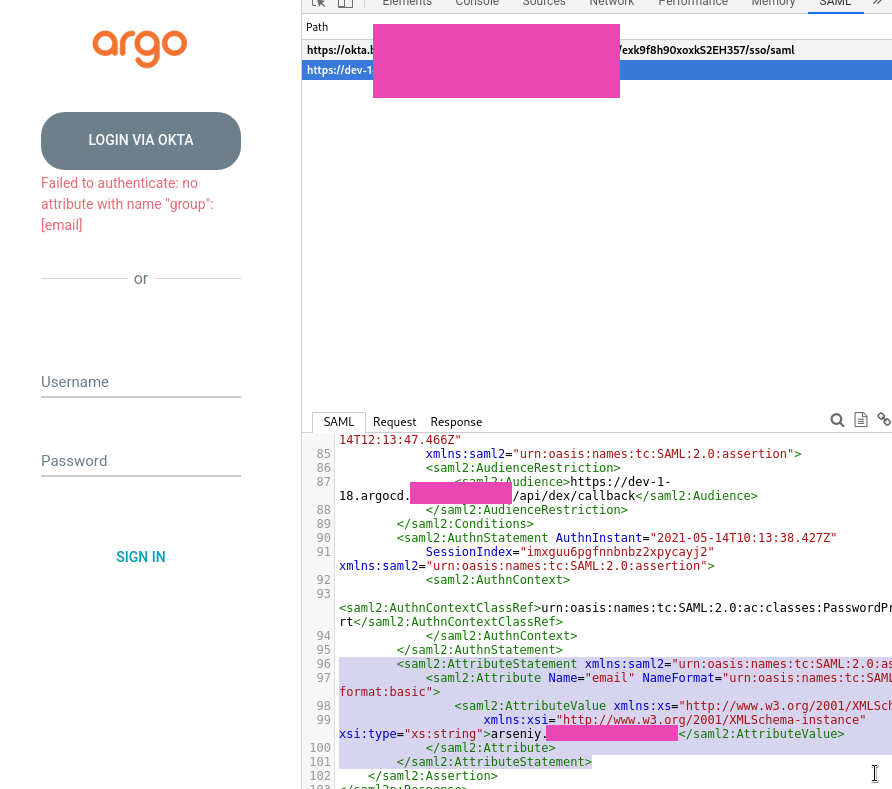The height and width of the screenshot is (789, 892).
Task: Click the SessionIndex value on line 91
Action: click(x=617, y=552)
